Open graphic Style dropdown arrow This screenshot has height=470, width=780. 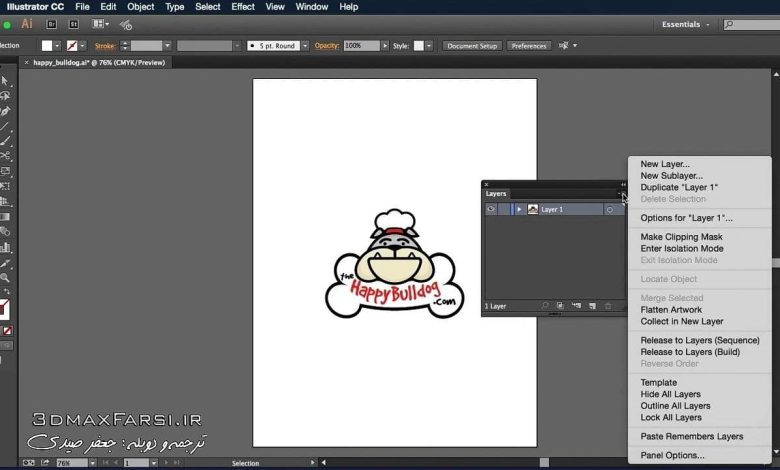[x=429, y=46]
